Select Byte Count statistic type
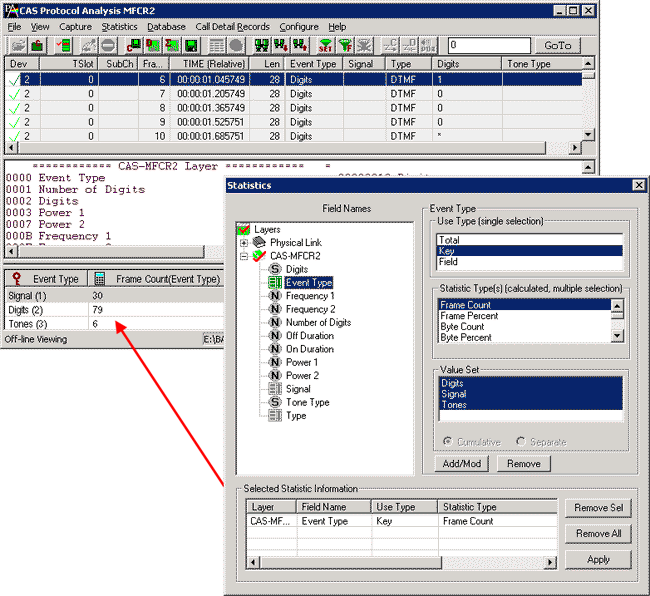 525,327
